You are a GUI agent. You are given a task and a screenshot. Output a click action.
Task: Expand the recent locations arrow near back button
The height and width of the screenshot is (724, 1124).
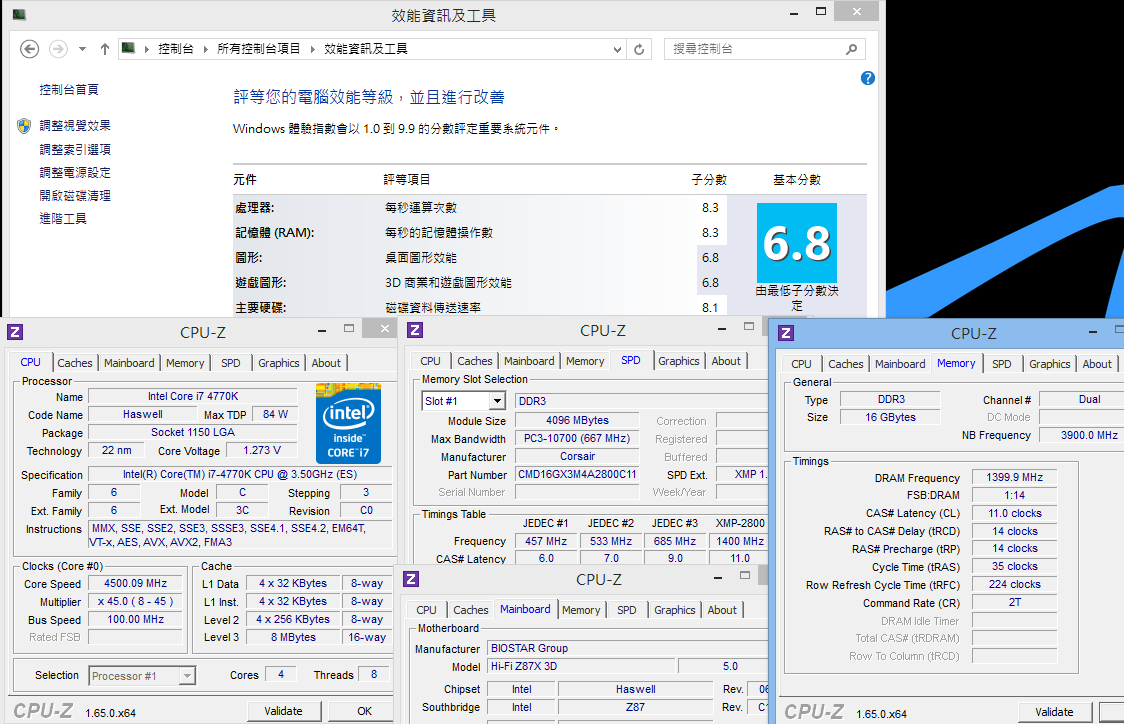click(x=82, y=49)
